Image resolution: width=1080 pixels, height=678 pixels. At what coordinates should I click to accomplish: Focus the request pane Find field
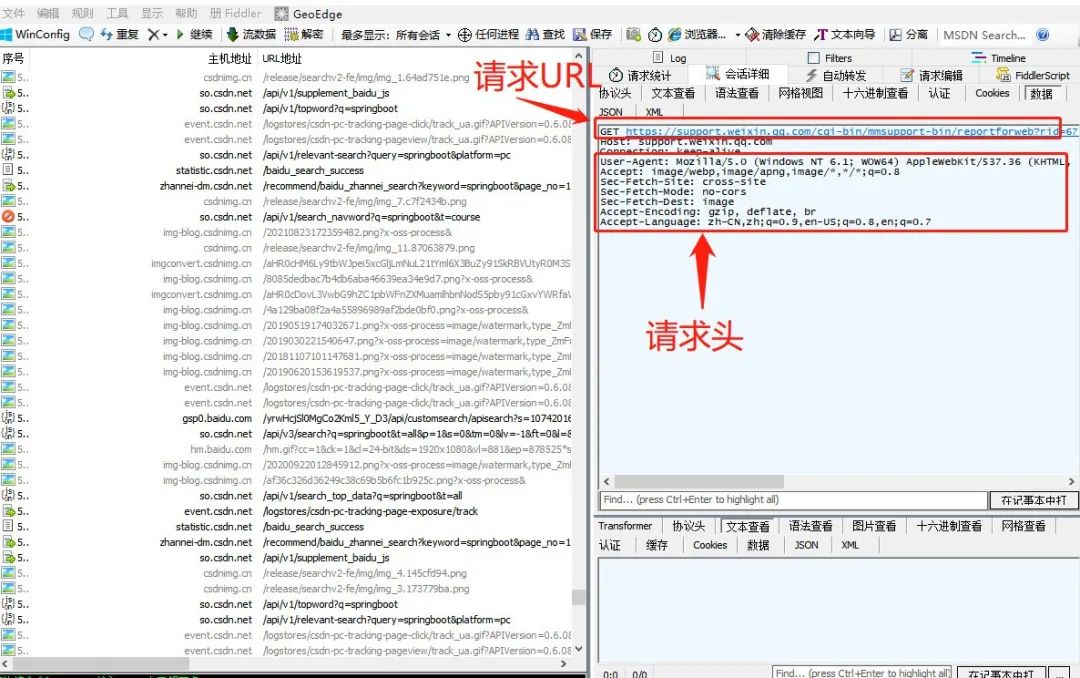click(794, 500)
